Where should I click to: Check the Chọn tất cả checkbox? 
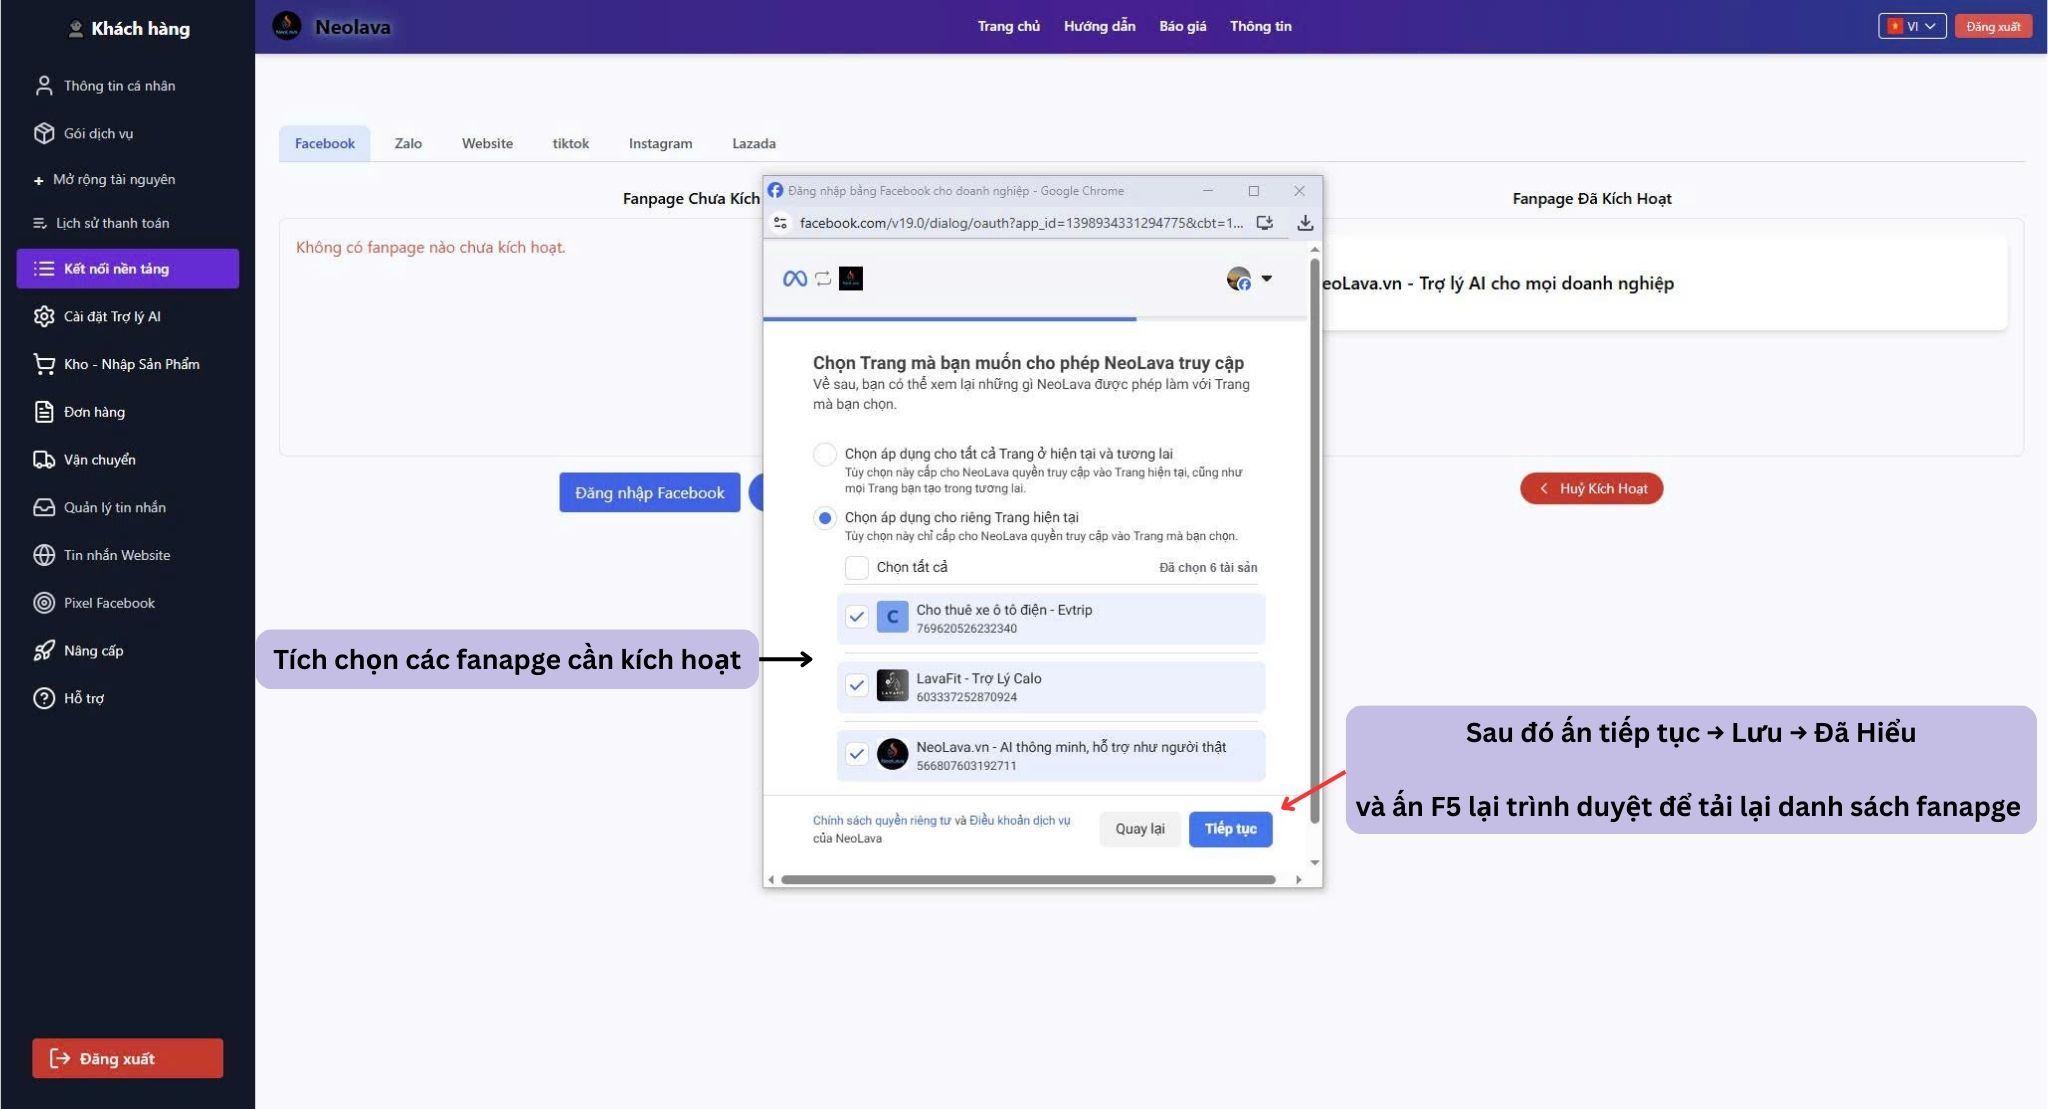(x=857, y=567)
